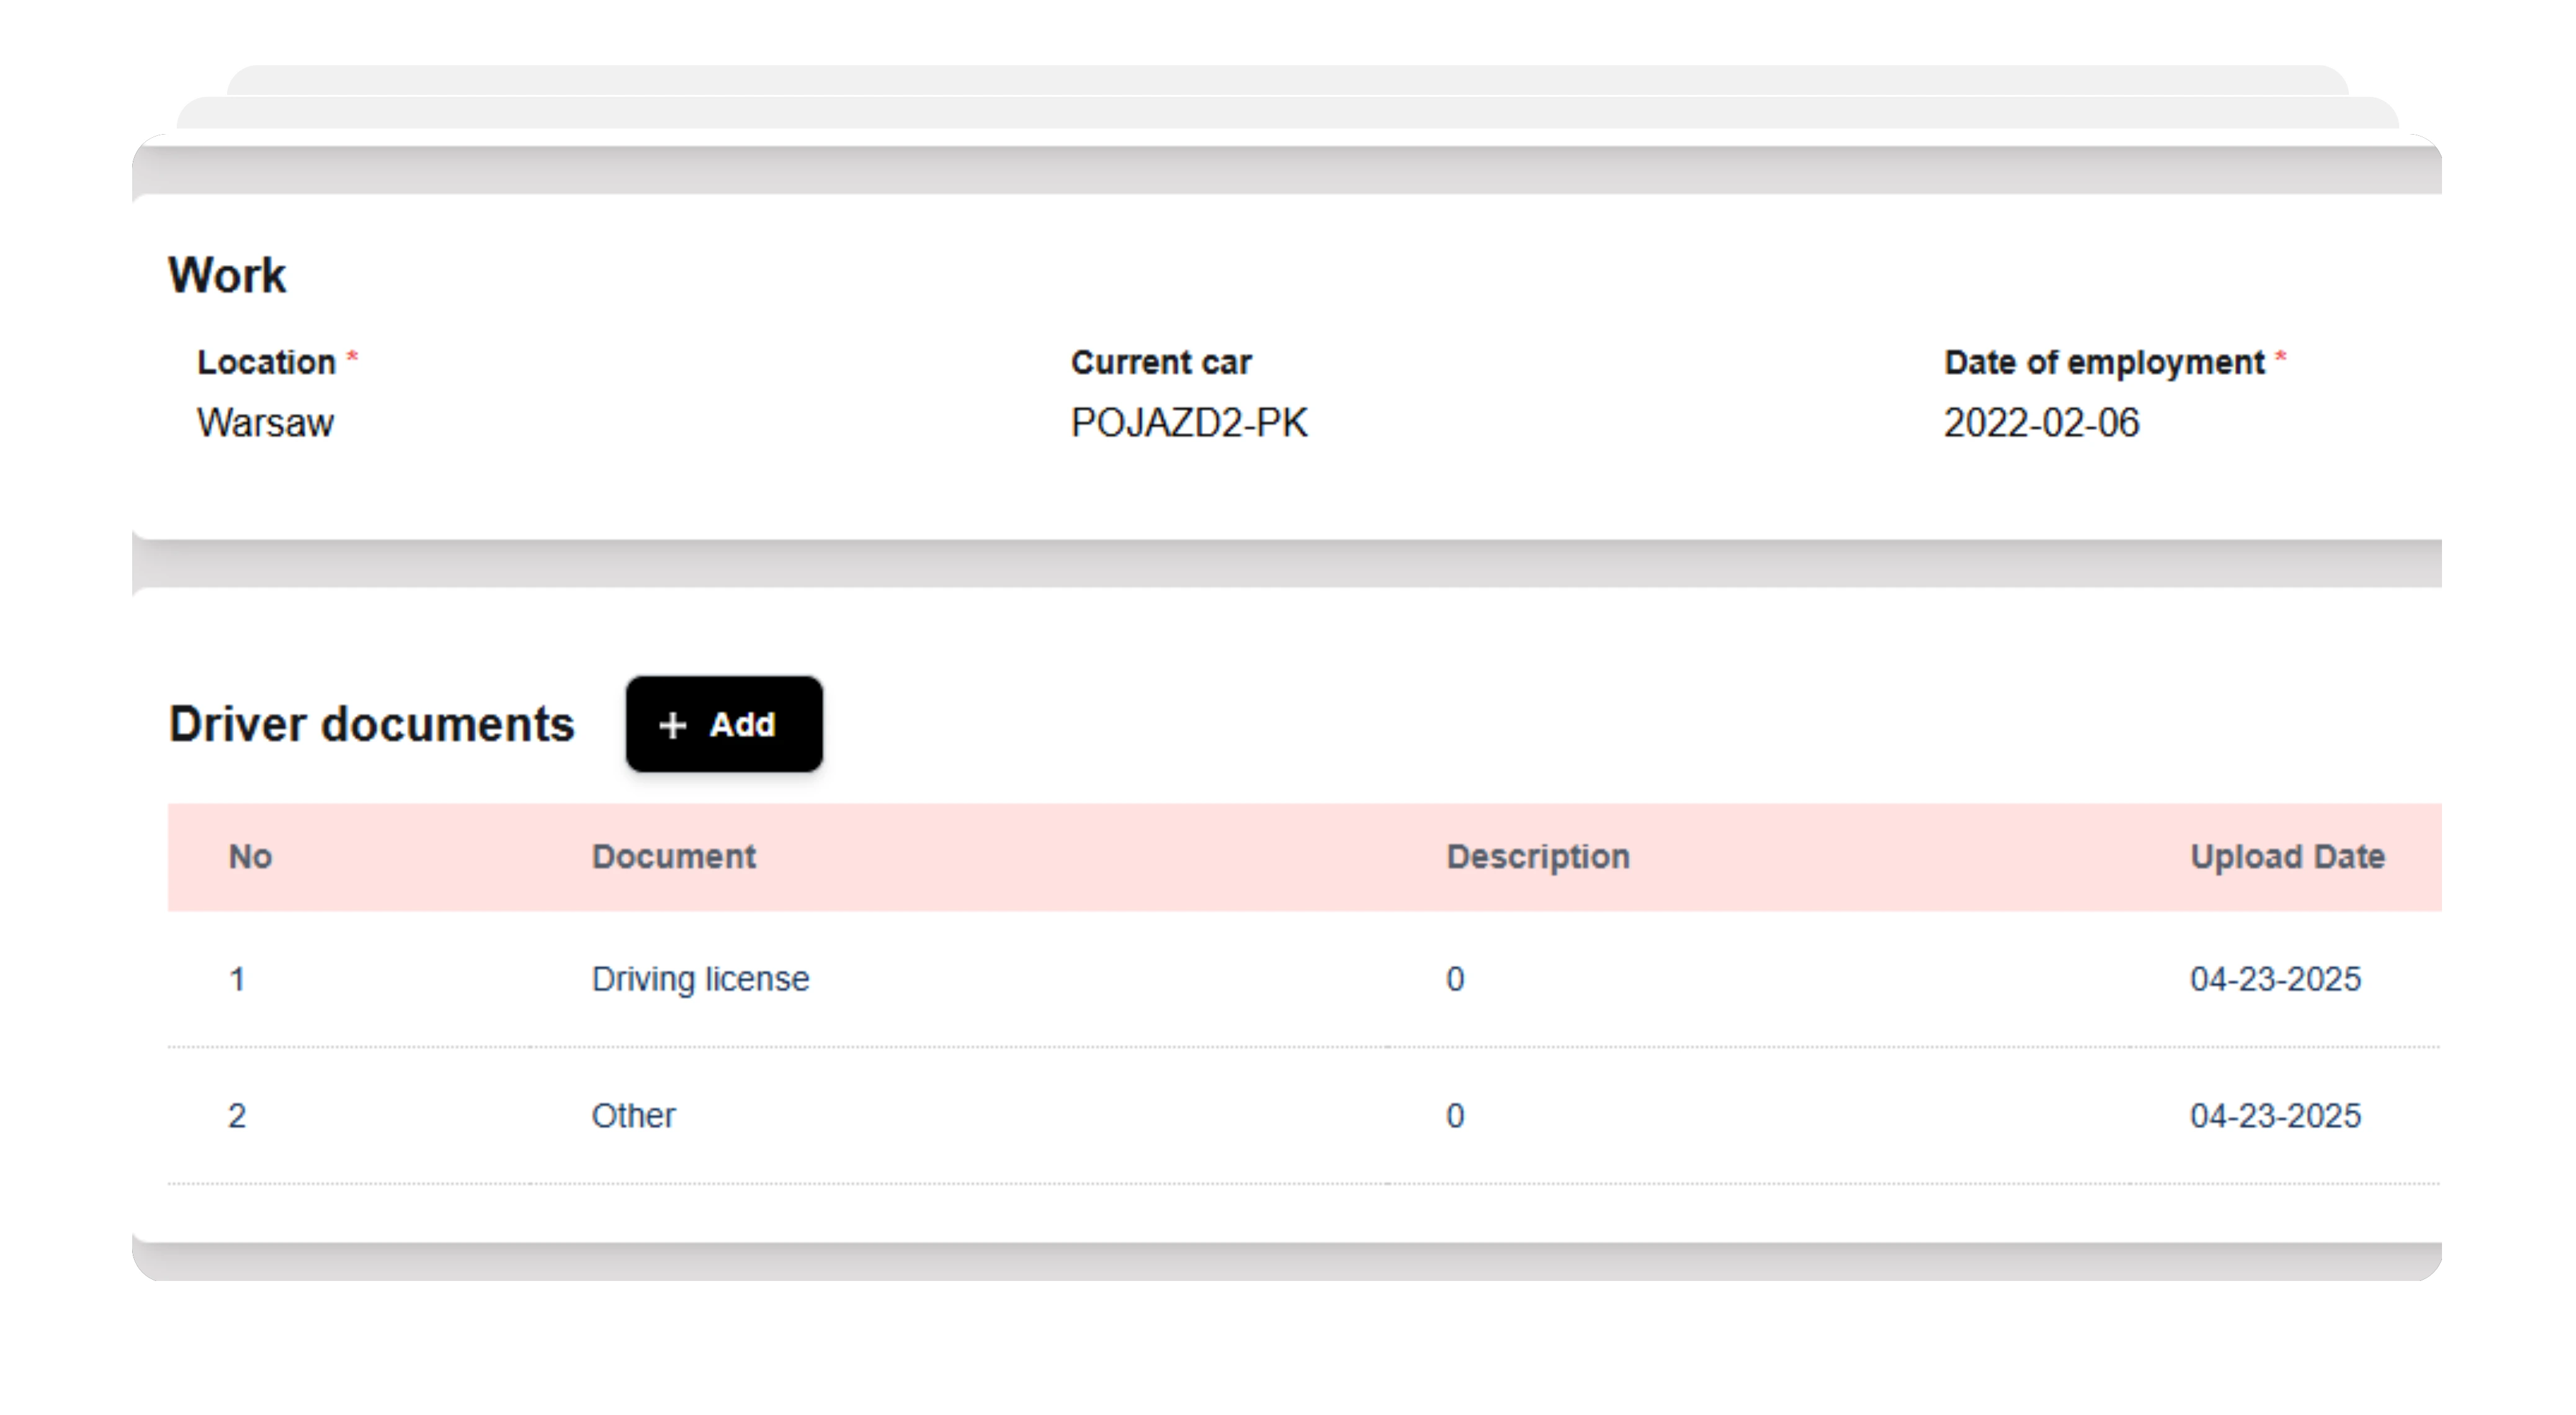The width and height of the screenshot is (2576, 1415).
Task: Sort by the Document column header
Action: (673, 857)
